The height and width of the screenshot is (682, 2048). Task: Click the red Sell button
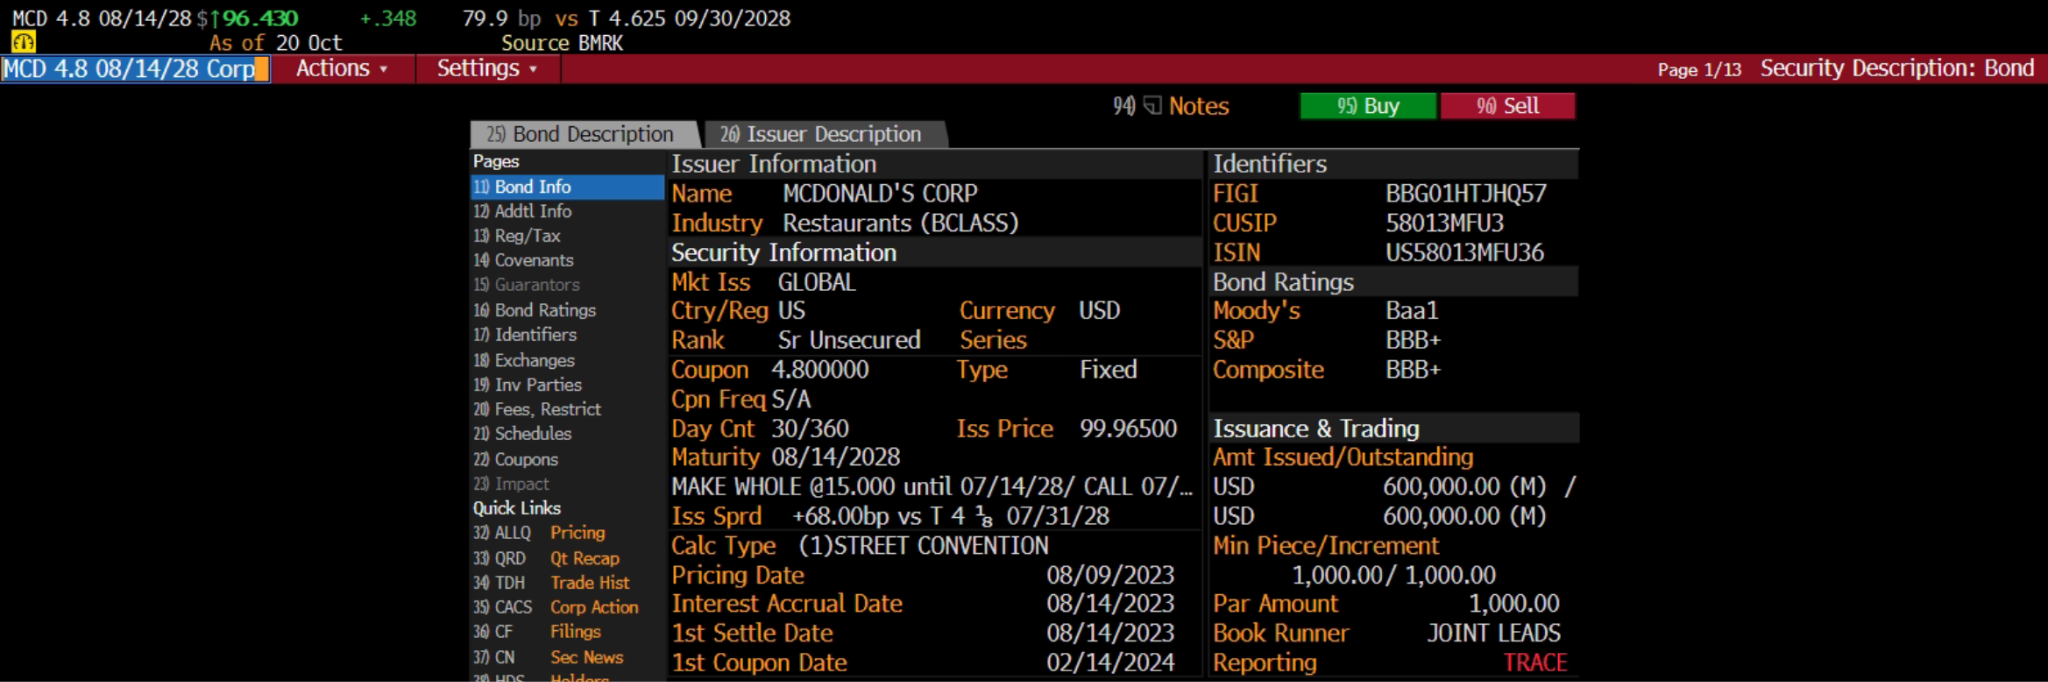1508,106
